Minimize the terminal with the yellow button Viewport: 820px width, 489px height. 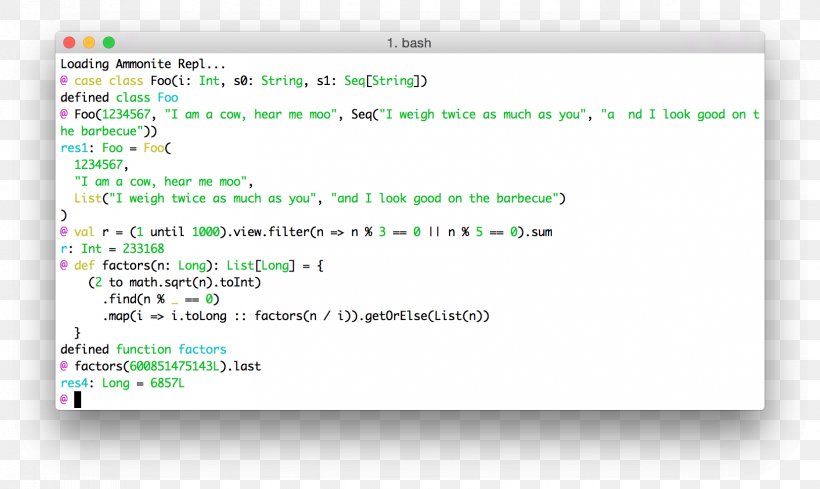click(x=89, y=42)
